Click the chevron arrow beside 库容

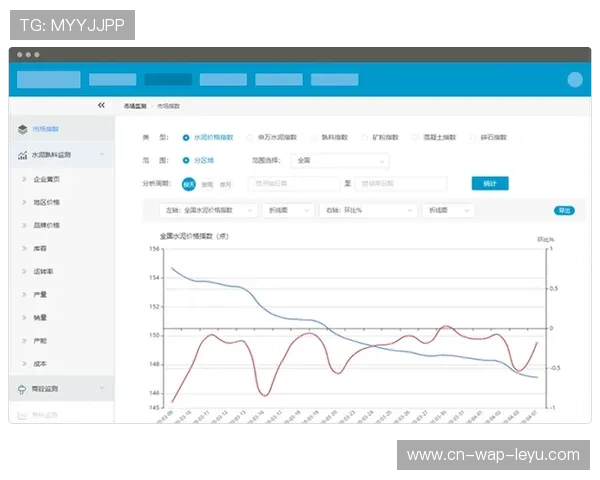23,248
